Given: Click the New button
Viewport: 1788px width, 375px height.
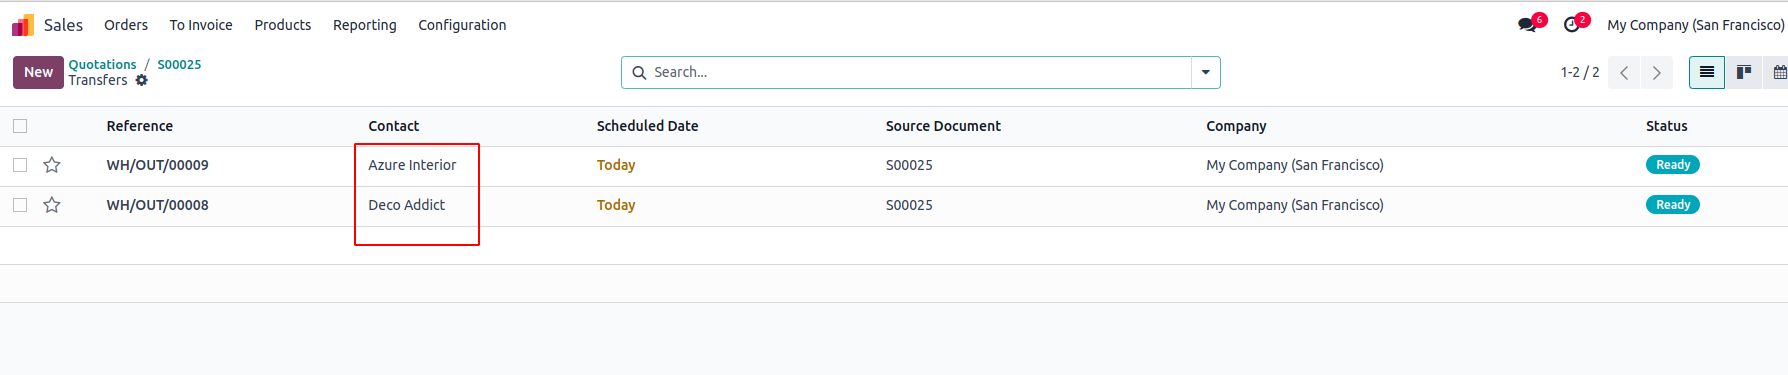Looking at the screenshot, I should click(x=38, y=72).
